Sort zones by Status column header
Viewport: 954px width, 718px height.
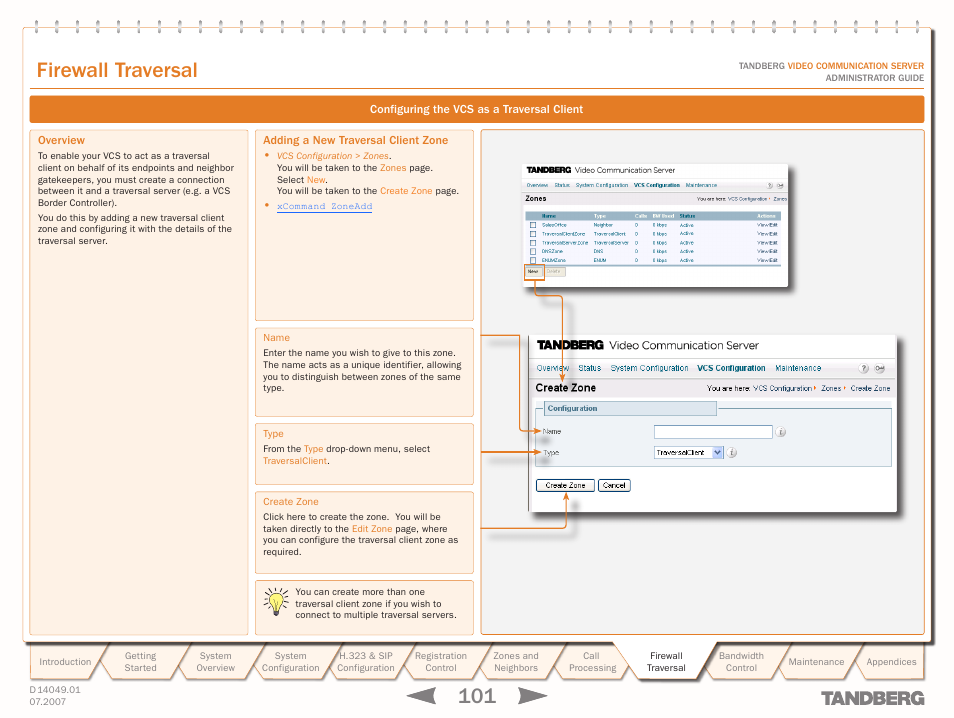coord(688,216)
